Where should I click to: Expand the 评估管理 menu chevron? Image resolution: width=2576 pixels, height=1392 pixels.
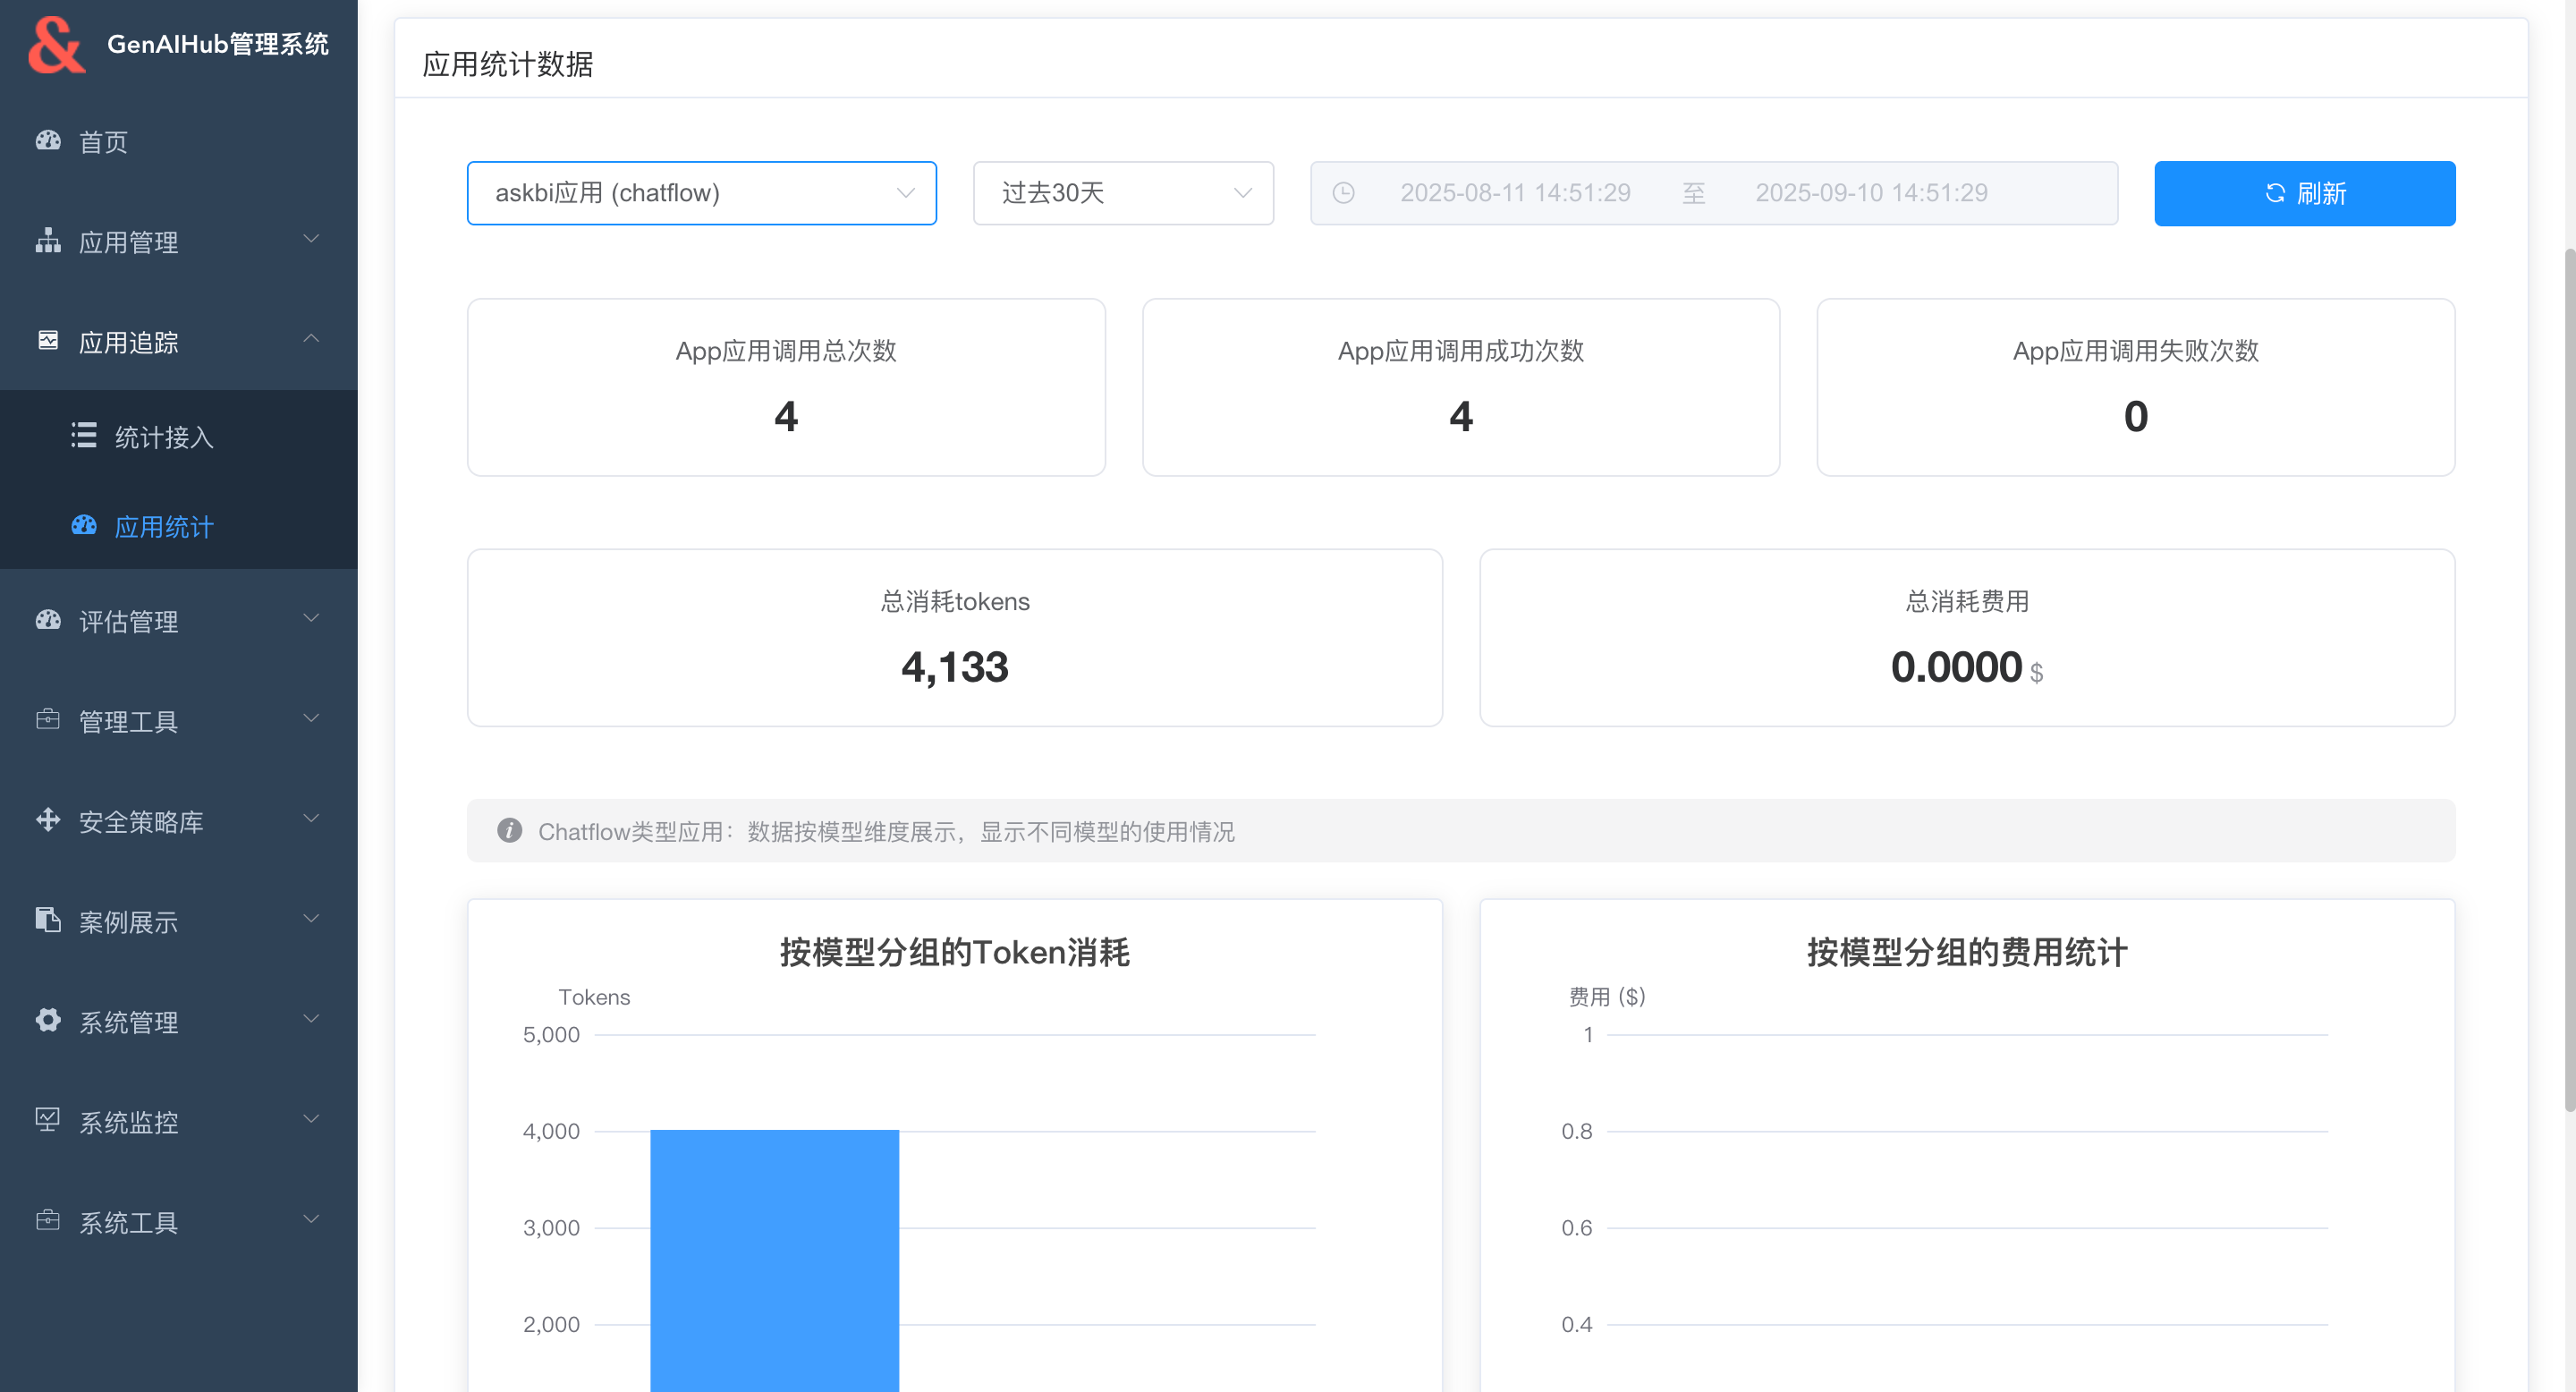coord(311,619)
